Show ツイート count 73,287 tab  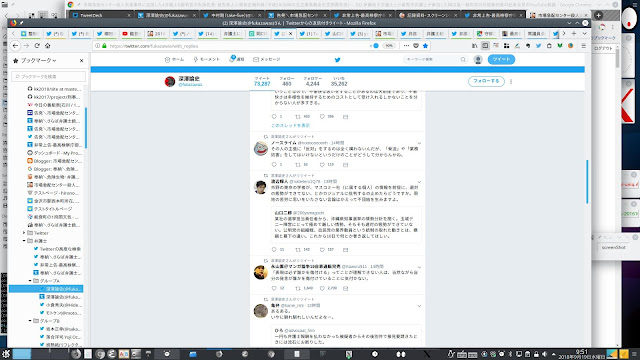(262, 81)
